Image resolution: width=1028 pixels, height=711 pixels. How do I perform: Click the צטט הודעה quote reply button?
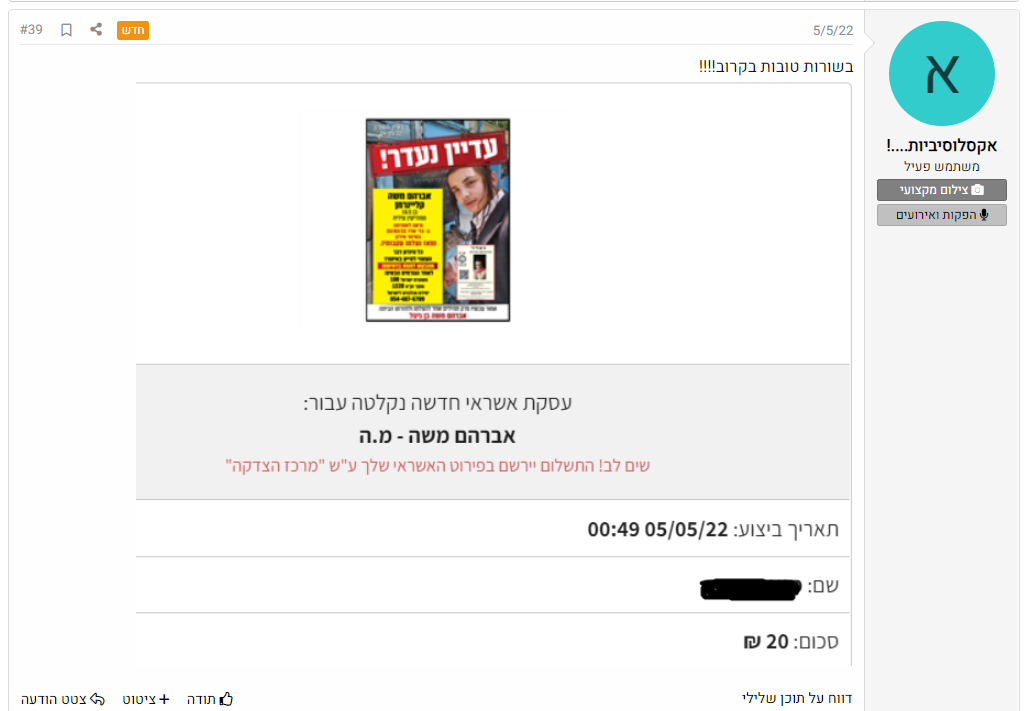pyautogui.click(x=63, y=699)
